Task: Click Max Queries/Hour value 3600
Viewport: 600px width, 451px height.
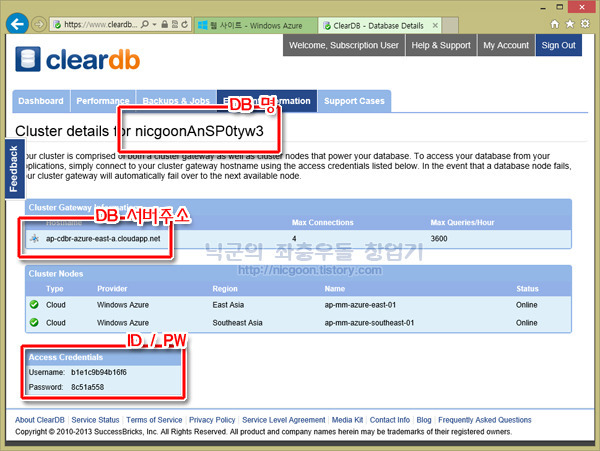Action: (439, 239)
